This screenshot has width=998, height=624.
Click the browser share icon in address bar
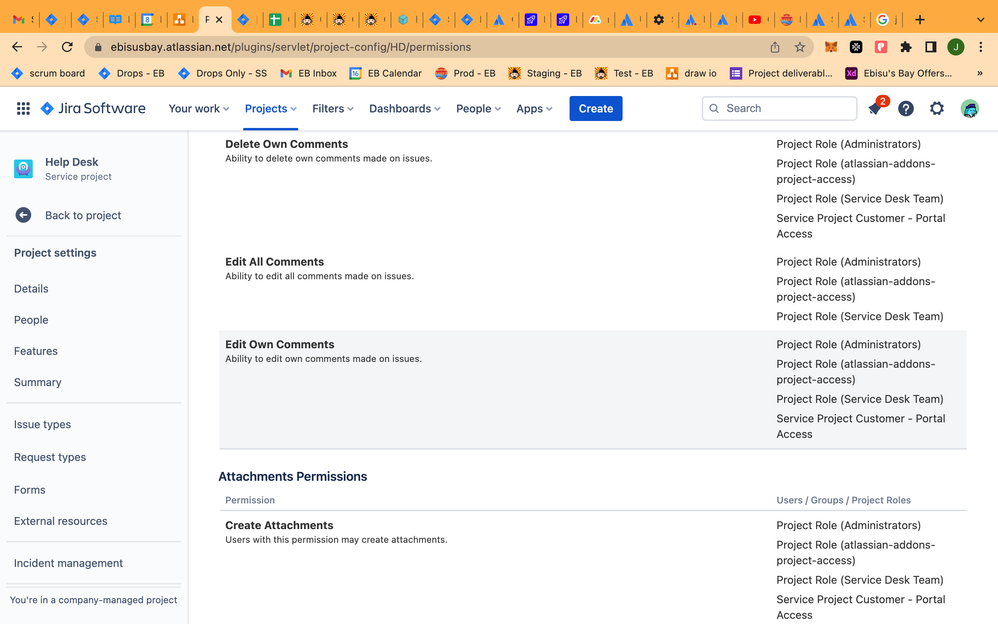tap(775, 47)
